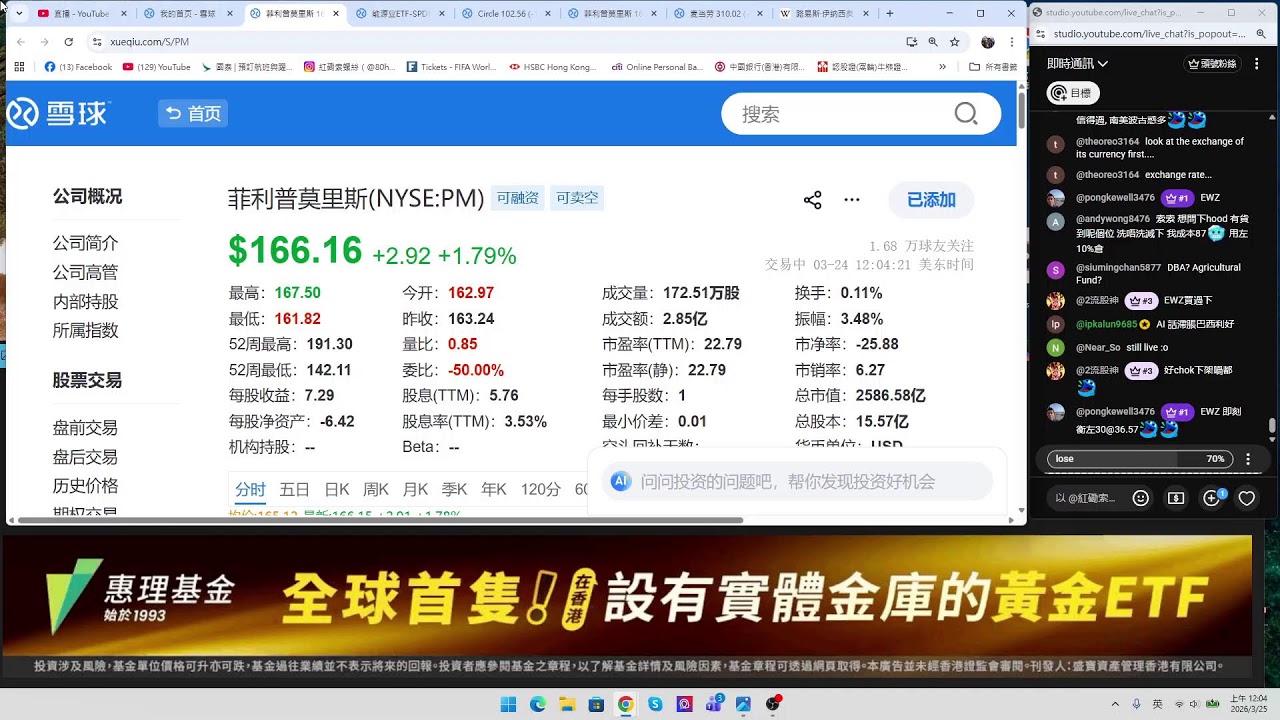
Task: Click the Xueqiu search box
Action: tap(861, 114)
